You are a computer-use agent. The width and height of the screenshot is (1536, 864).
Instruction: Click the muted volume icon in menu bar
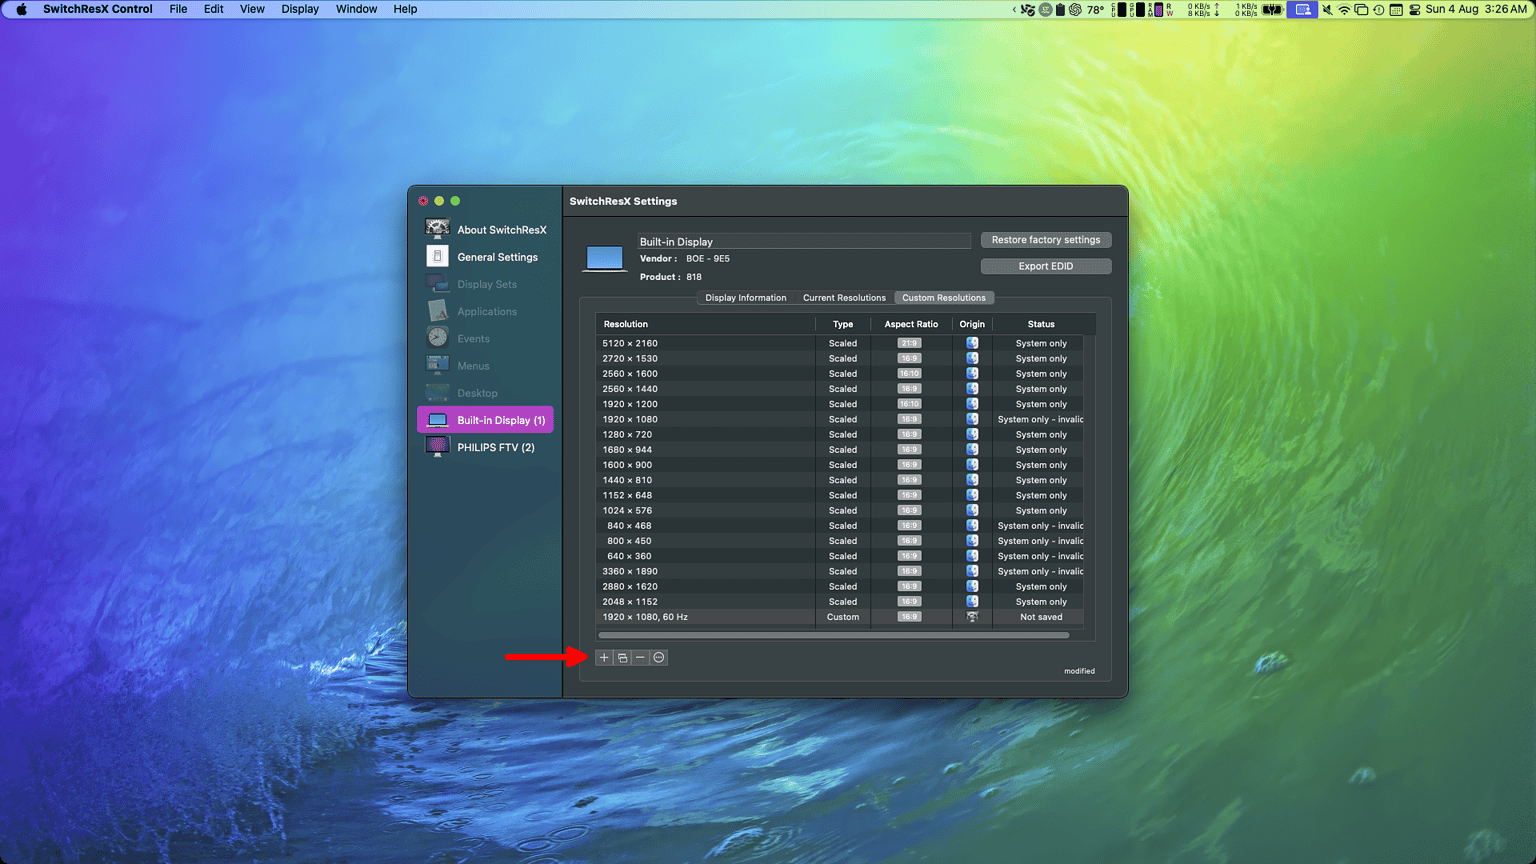[x=1327, y=9]
